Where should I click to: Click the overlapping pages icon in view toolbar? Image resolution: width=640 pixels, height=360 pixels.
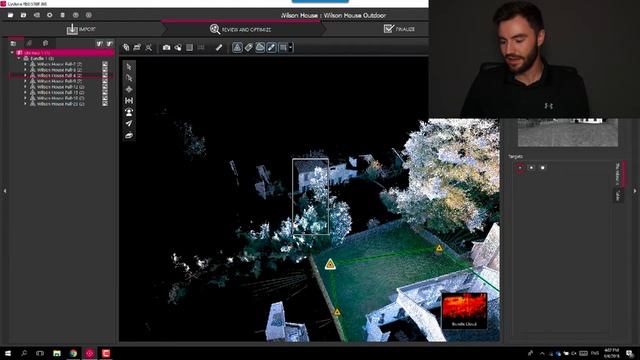(x=126, y=47)
